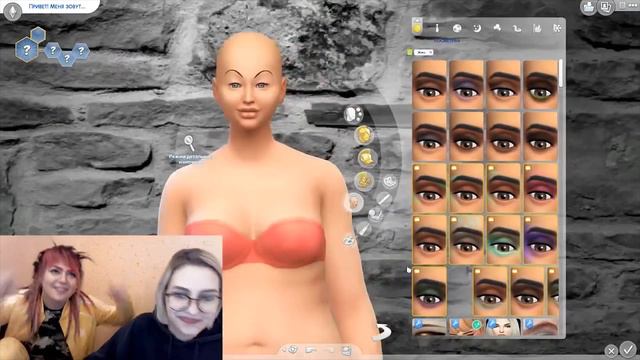Choose the second eyeshadow in the third row

[467, 188]
